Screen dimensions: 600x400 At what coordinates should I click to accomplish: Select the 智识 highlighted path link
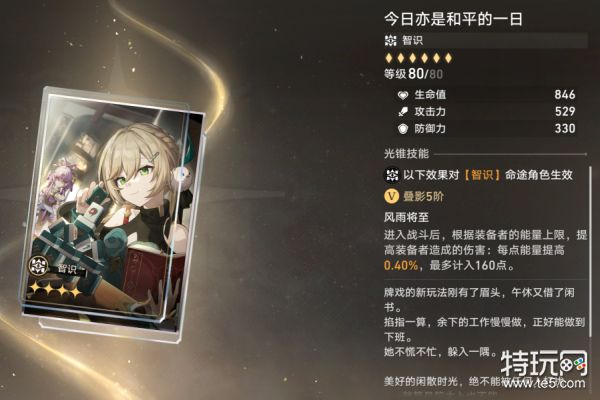click(x=482, y=175)
